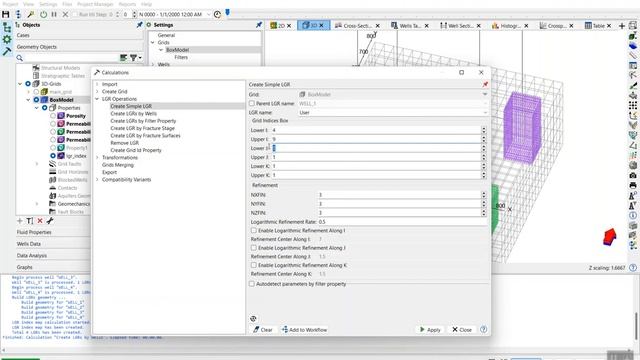Screen dimensions: 640x360
Task: Click the printer icon in right toolbar
Action: (x=633, y=185)
